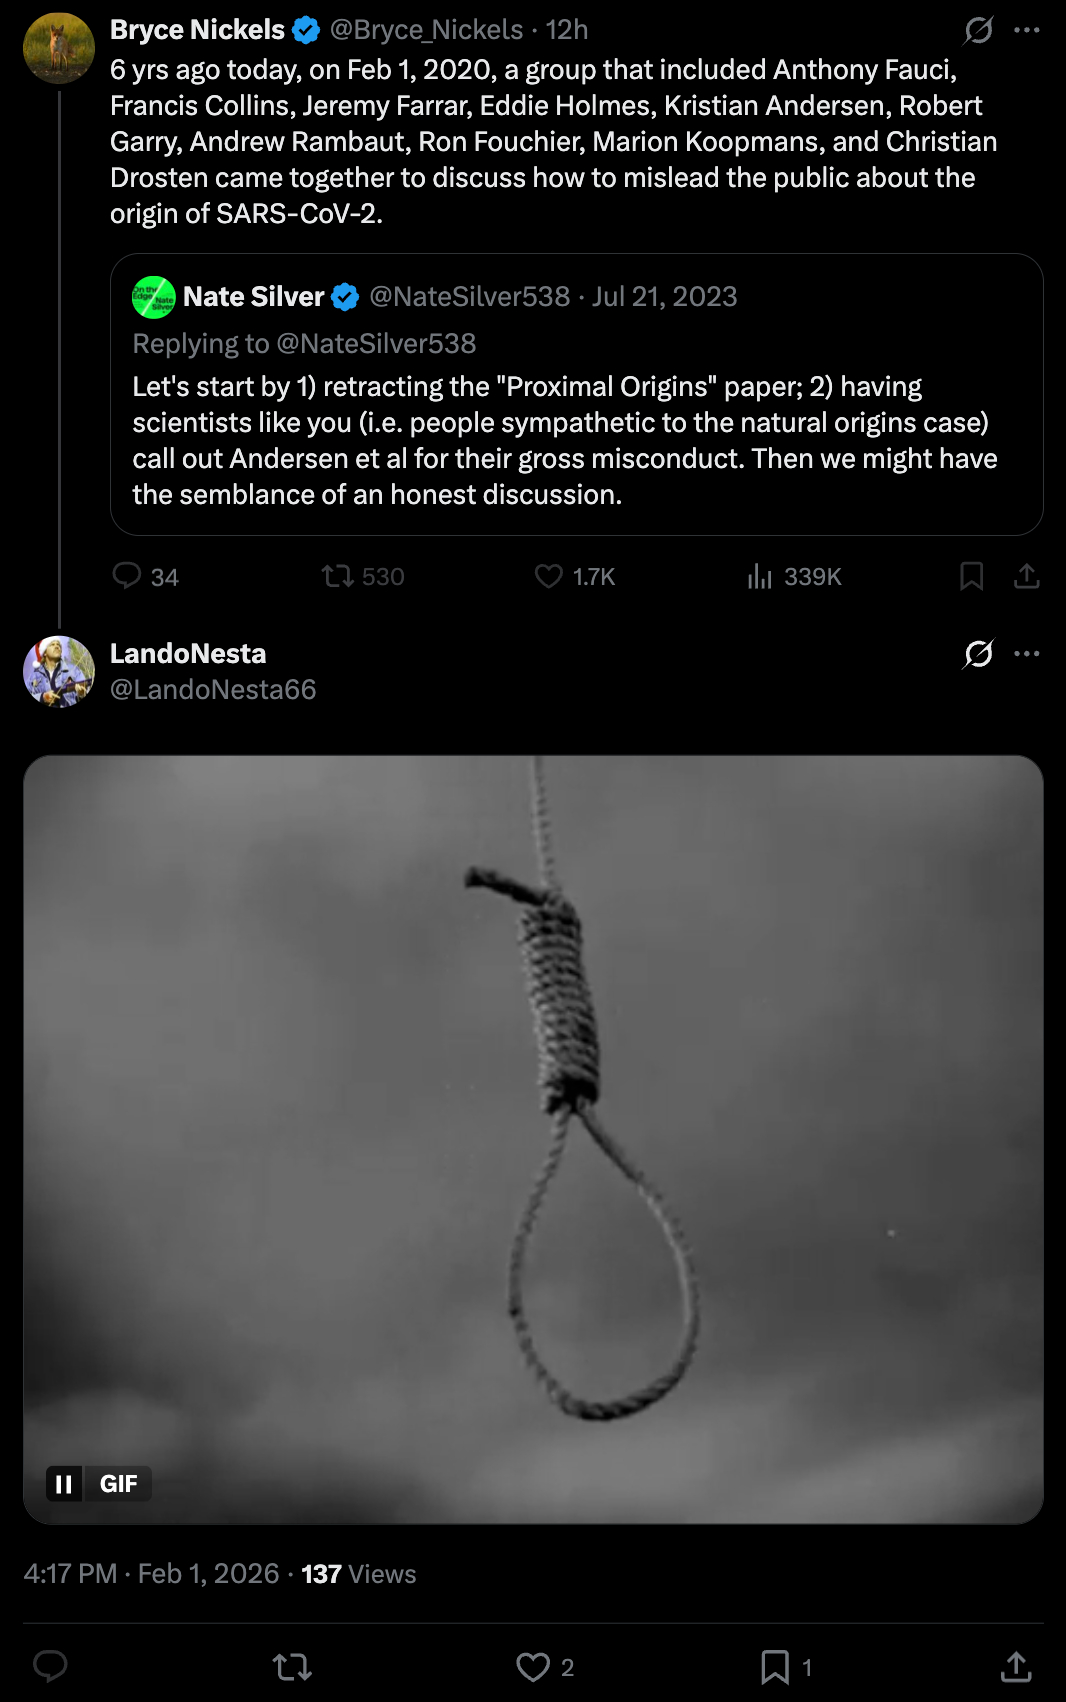Viewport: 1066px width, 1702px height.
Task: Expand more options menu on LandoNesta's reply
Action: pyautogui.click(x=1027, y=654)
